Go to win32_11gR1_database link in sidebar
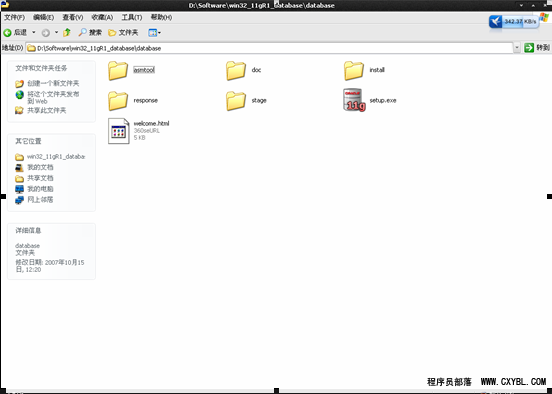Viewport: 552px width, 394px height. [56, 157]
